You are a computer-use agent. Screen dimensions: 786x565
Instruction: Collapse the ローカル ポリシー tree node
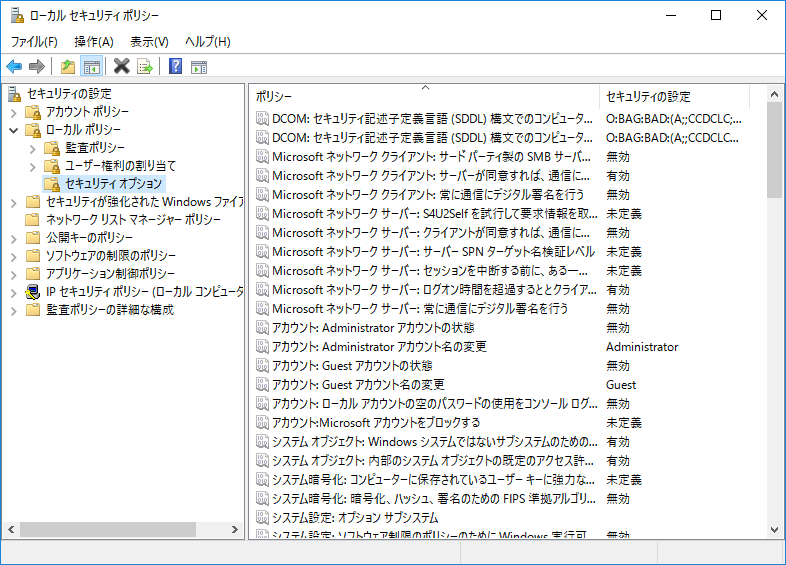[13, 130]
